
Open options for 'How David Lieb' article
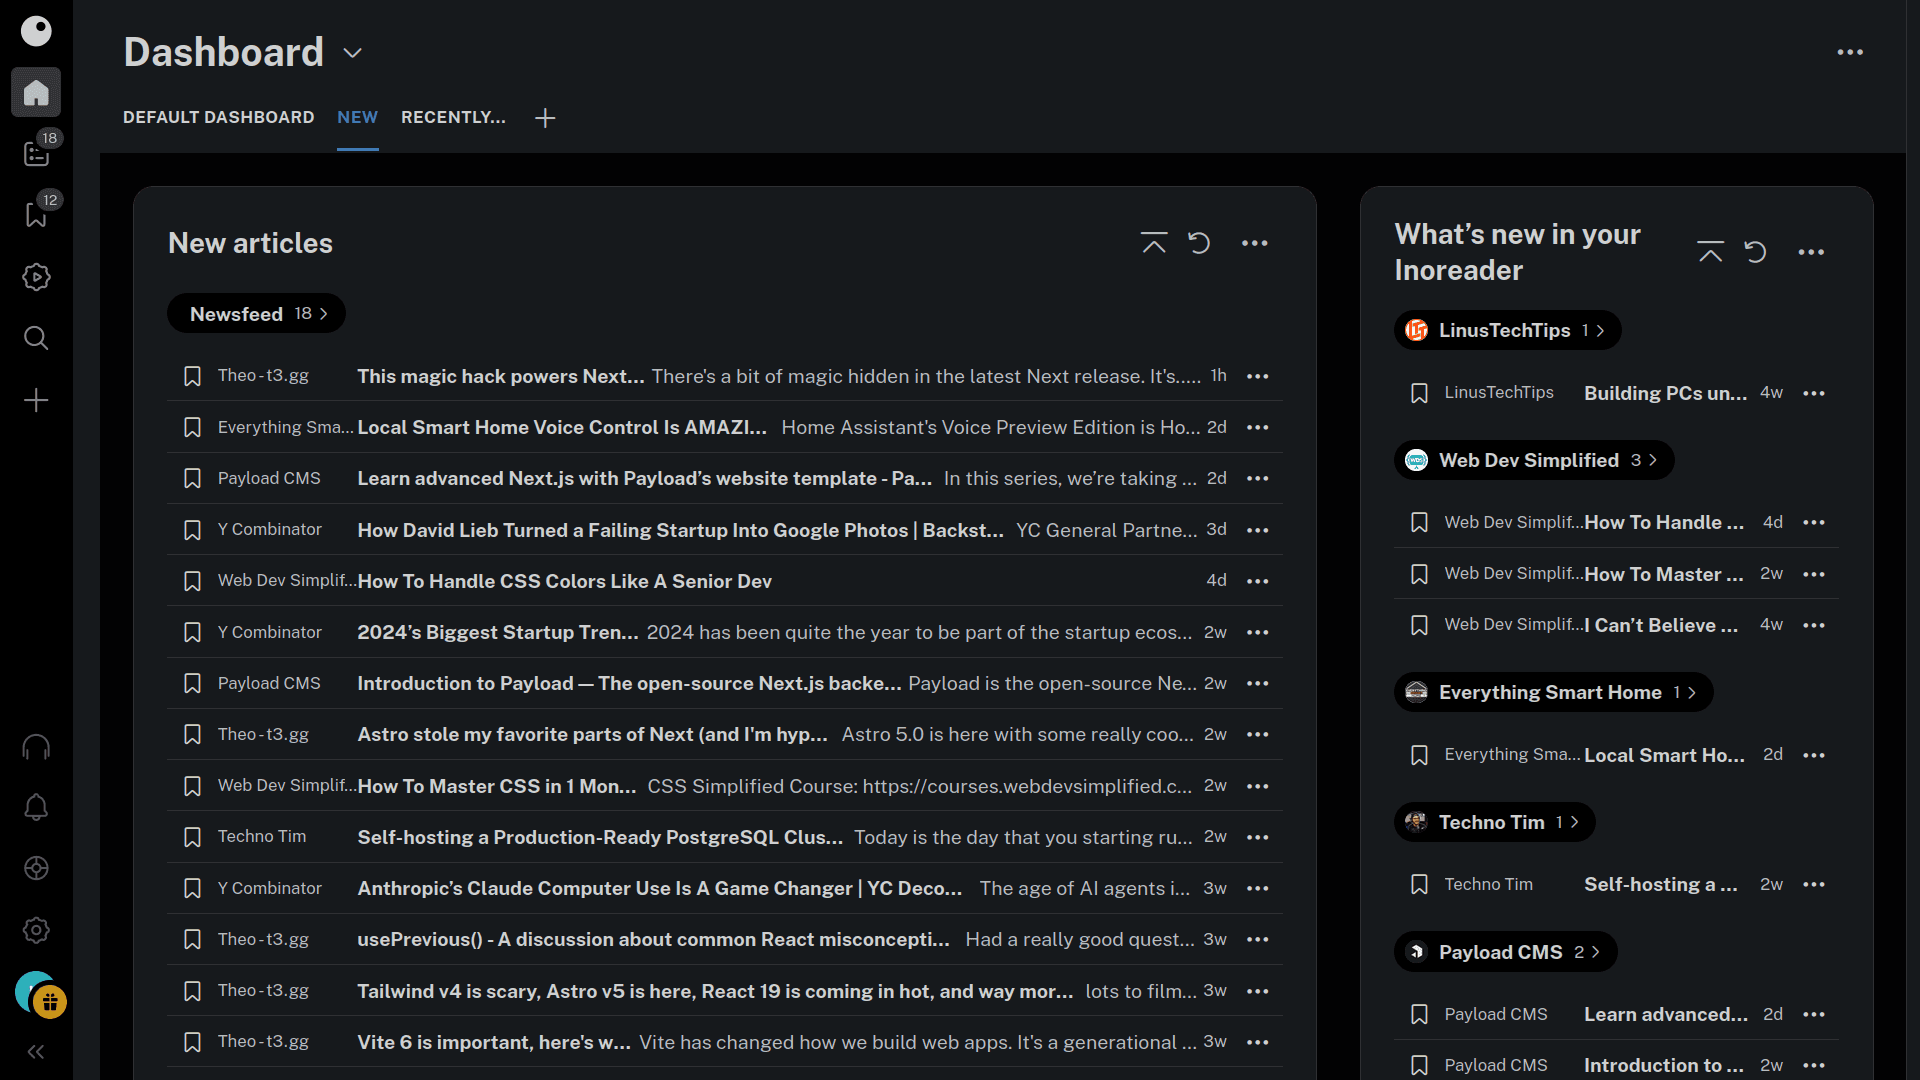(1258, 530)
